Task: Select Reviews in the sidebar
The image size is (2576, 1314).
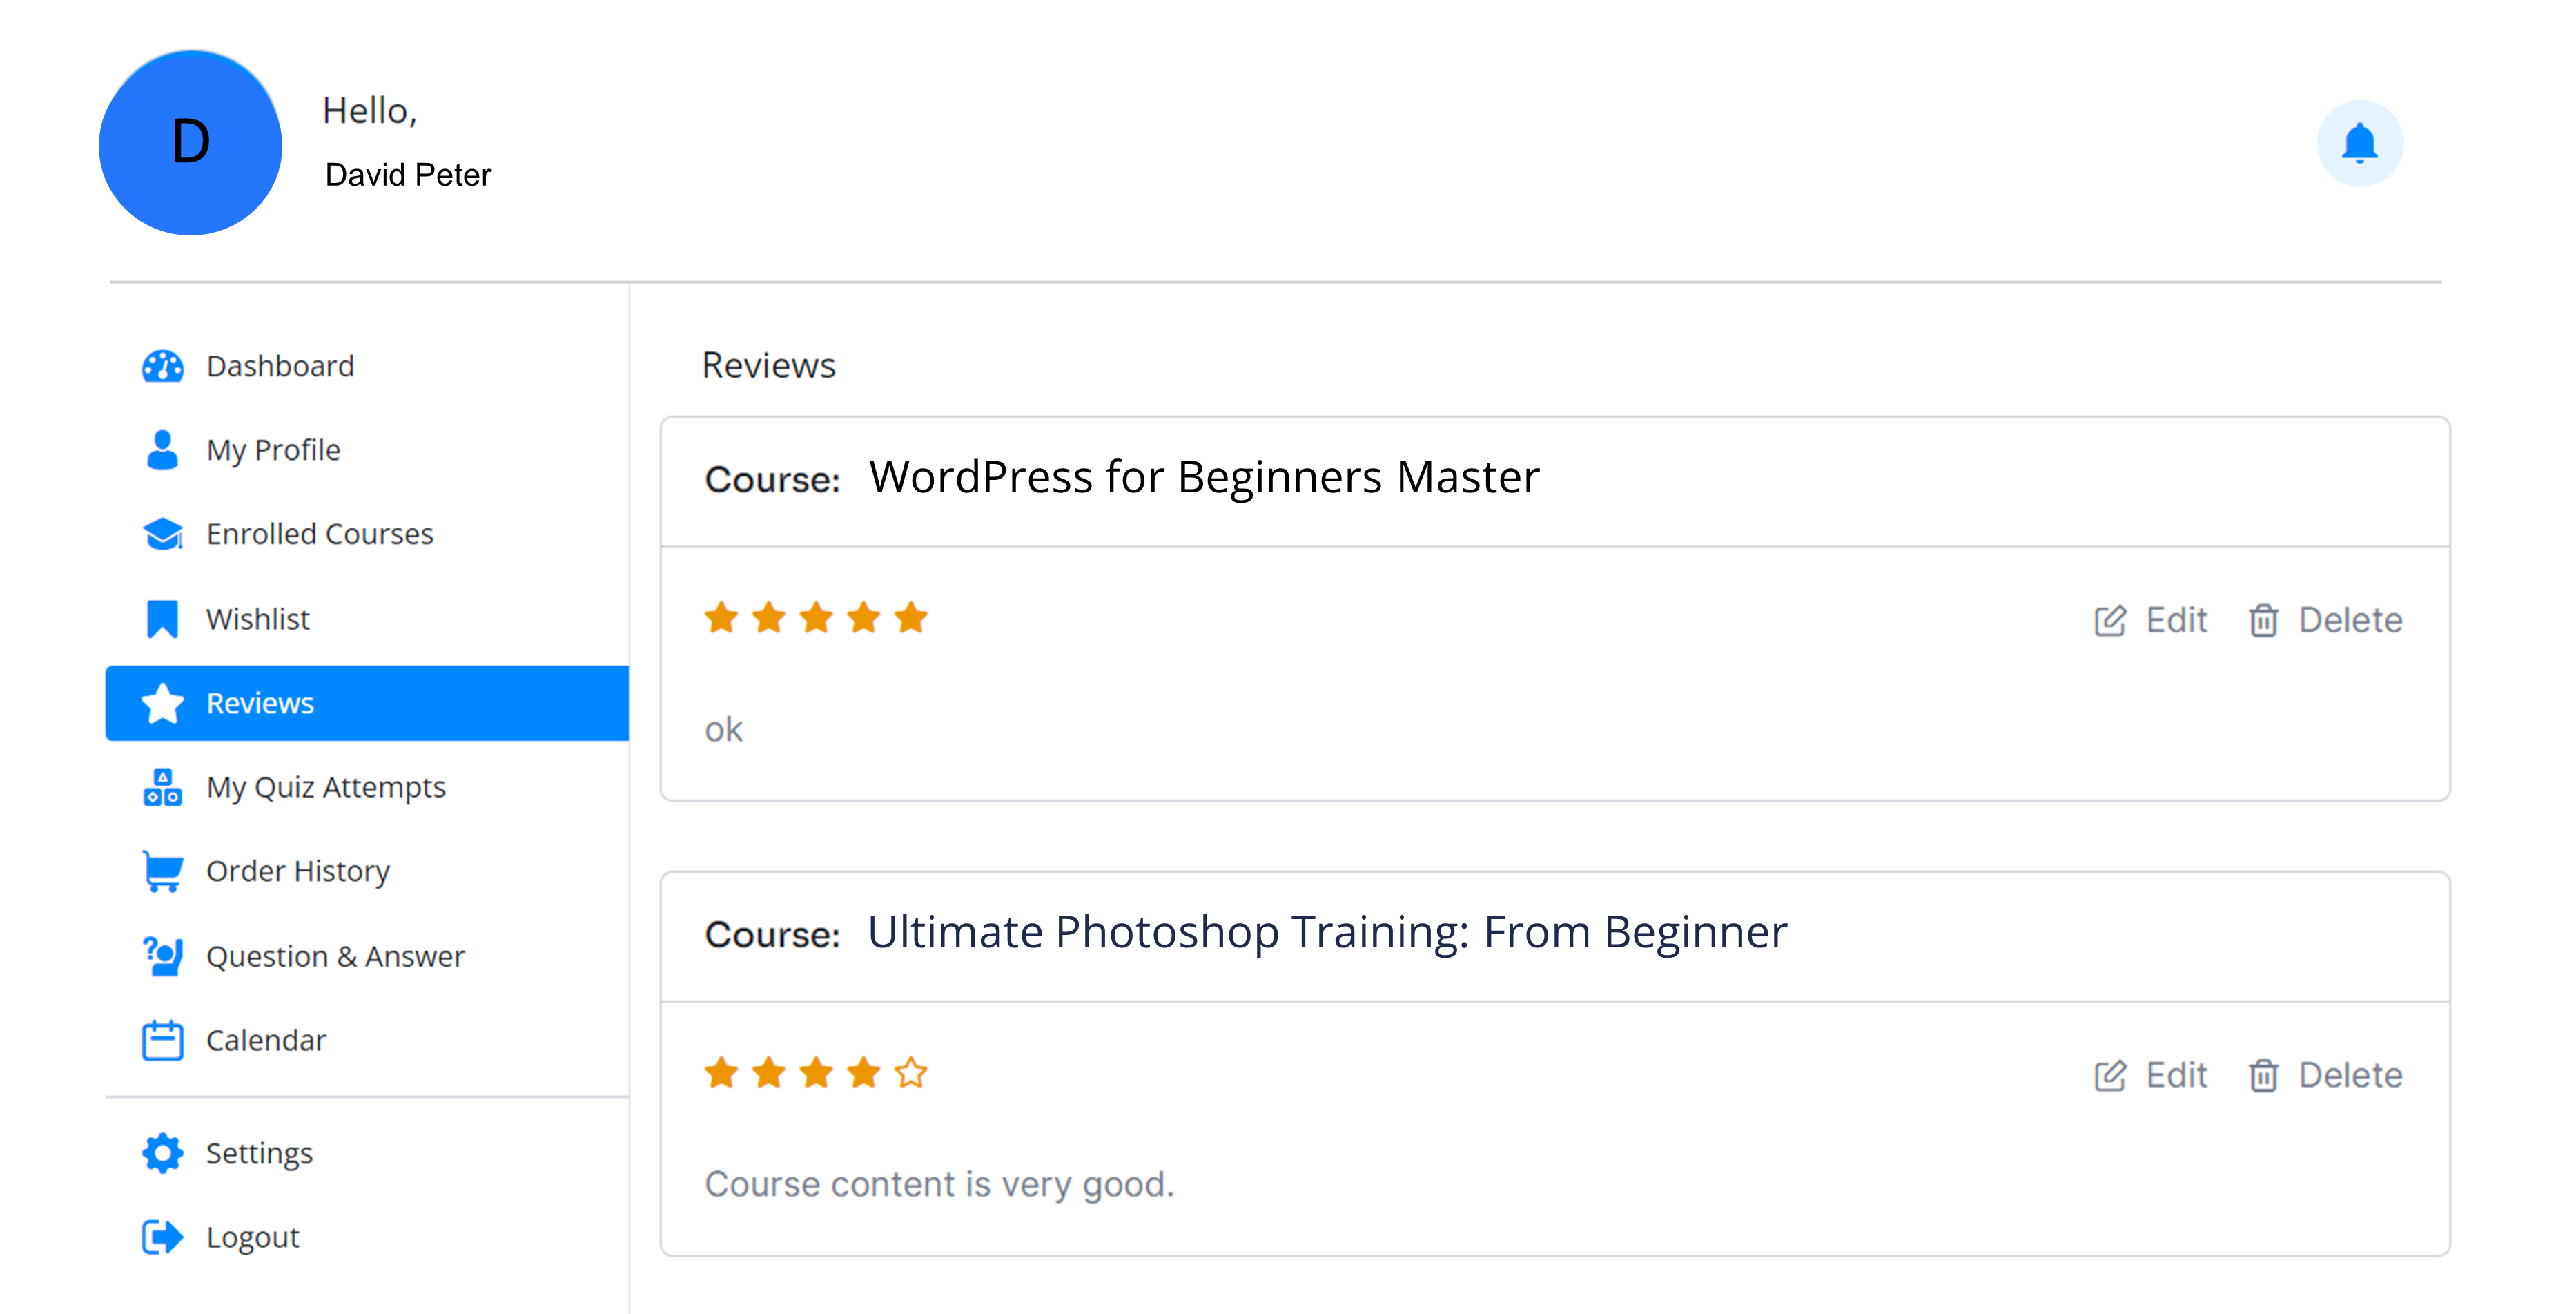Action: (260, 703)
